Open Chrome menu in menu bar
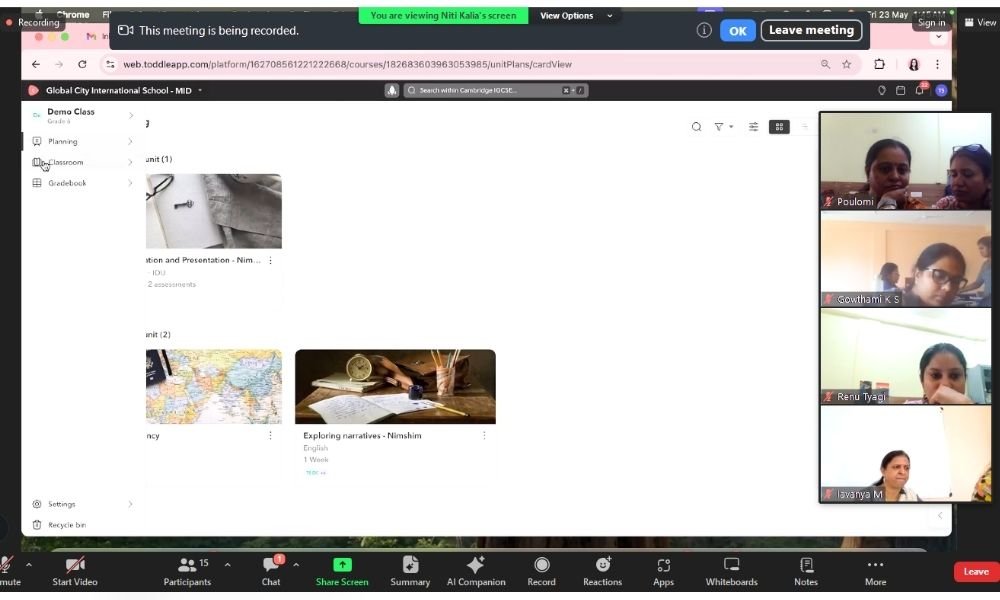This screenshot has width=1000, height=600. pos(73,14)
